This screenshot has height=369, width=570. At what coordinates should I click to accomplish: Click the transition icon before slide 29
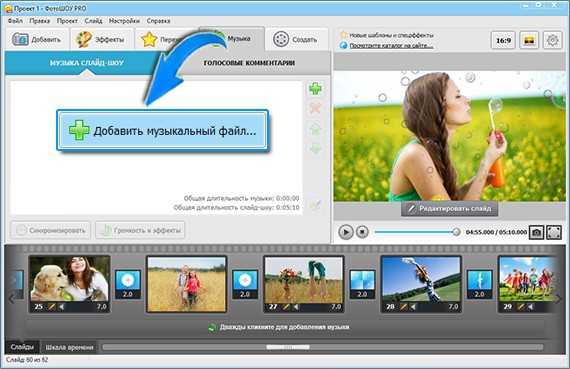(x=479, y=284)
